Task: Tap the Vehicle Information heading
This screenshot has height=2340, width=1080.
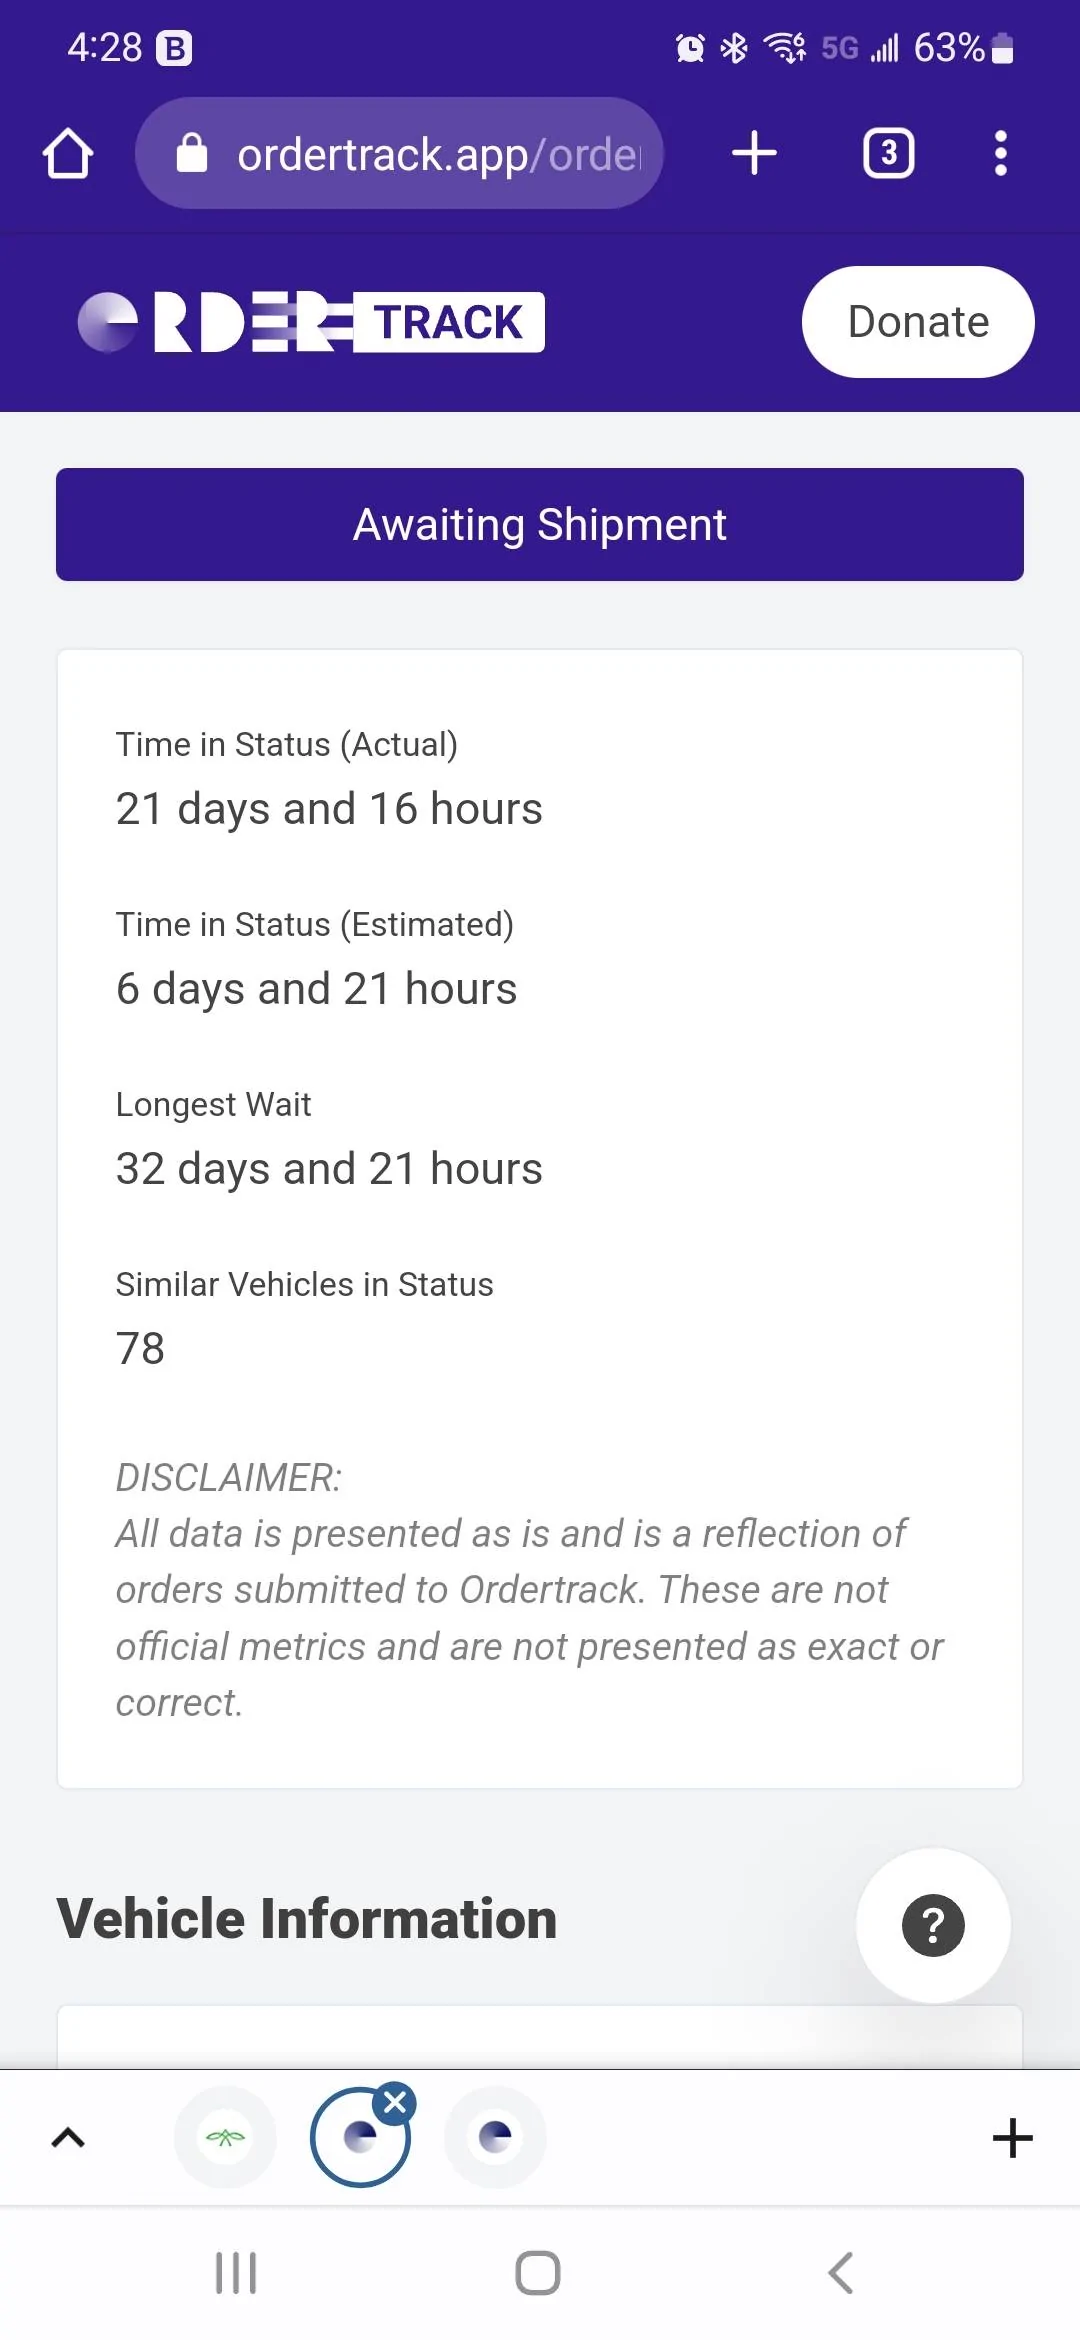Action: point(306,1918)
